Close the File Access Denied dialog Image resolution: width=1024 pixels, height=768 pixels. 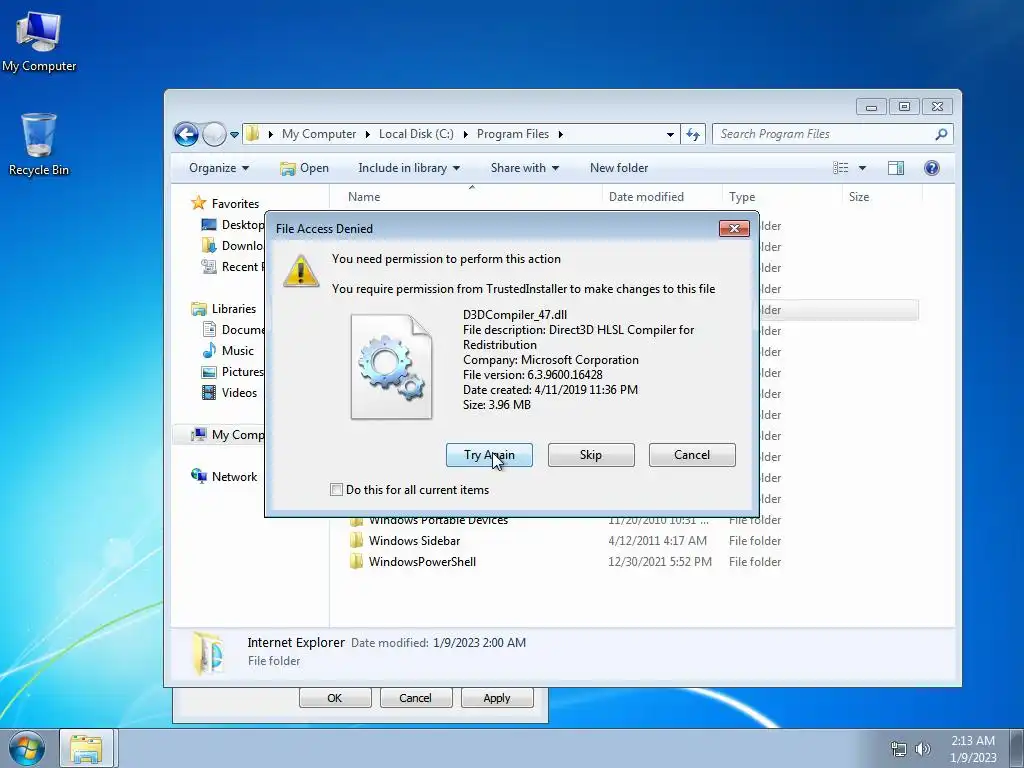click(x=734, y=228)
